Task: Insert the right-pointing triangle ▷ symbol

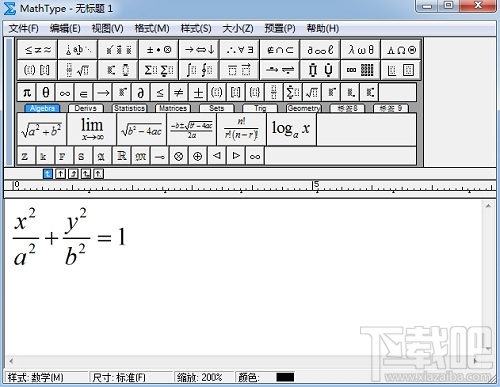Action: [x=236, y=156]
